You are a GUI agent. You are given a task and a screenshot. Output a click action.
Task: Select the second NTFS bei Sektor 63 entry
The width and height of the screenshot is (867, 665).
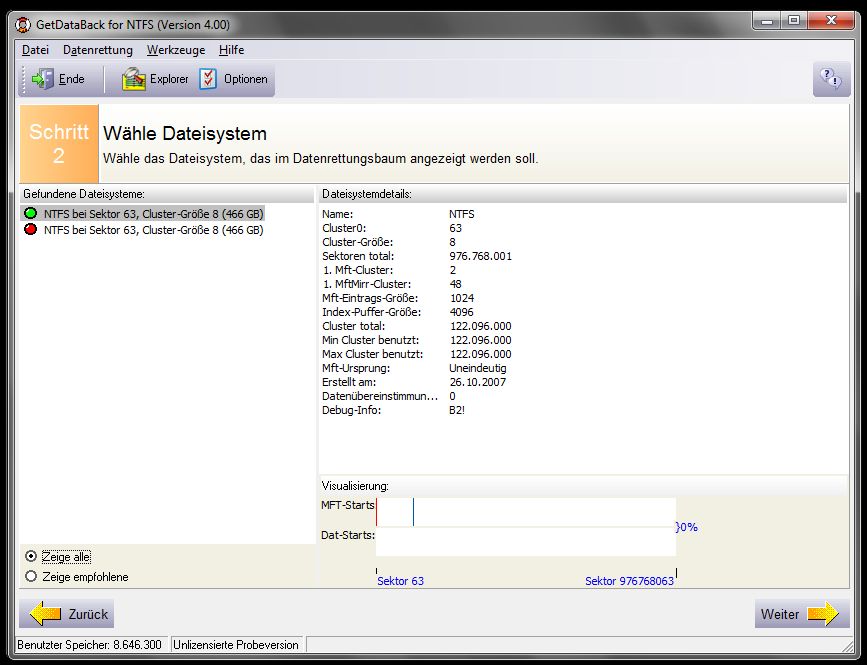tap(153, 230)
